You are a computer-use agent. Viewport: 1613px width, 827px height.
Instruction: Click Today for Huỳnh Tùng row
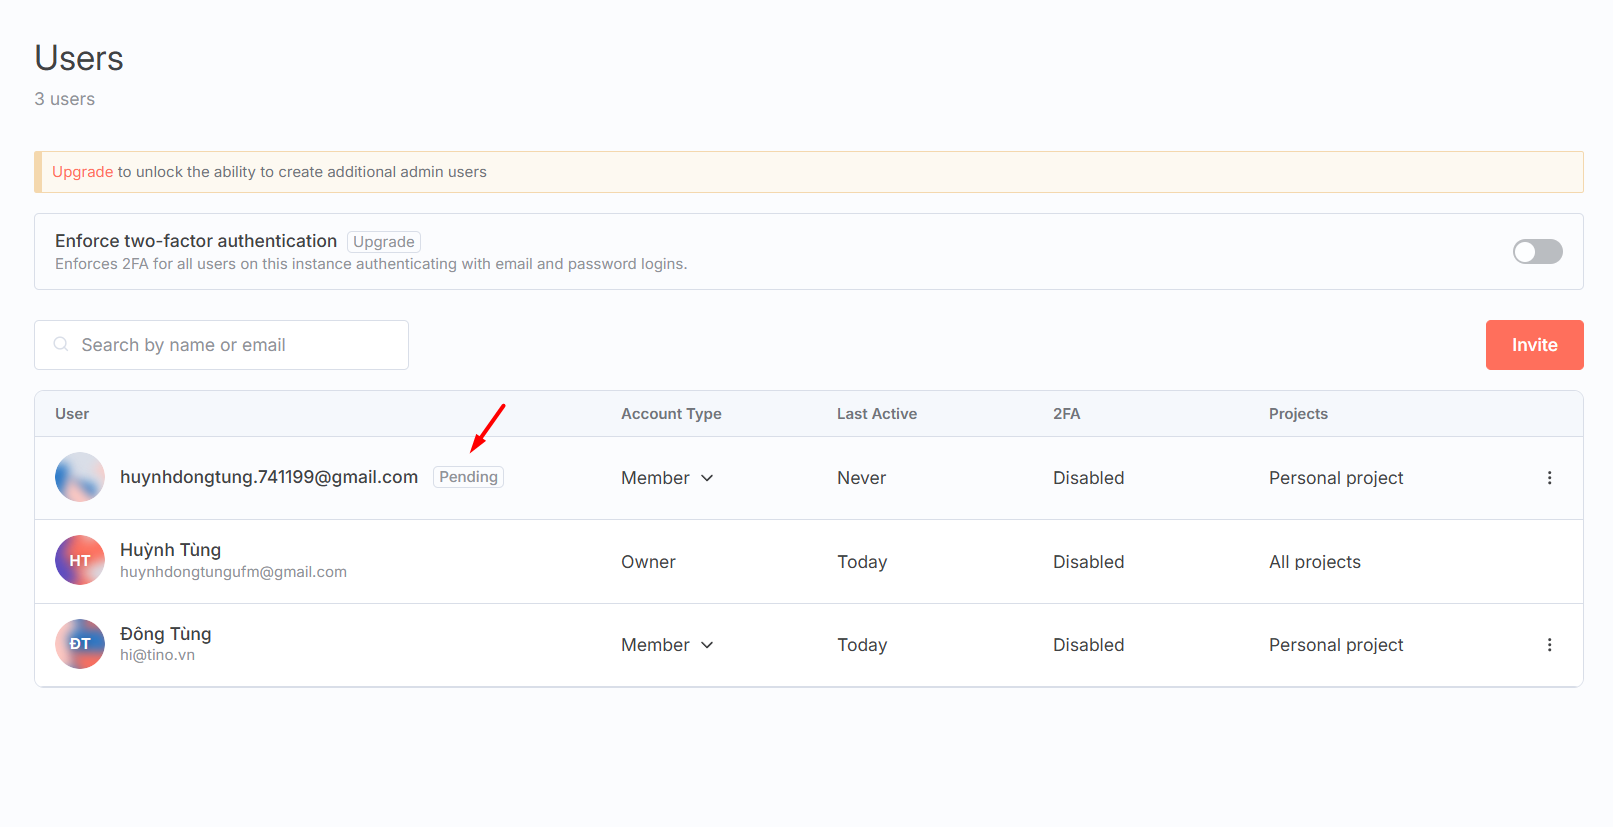862,562
